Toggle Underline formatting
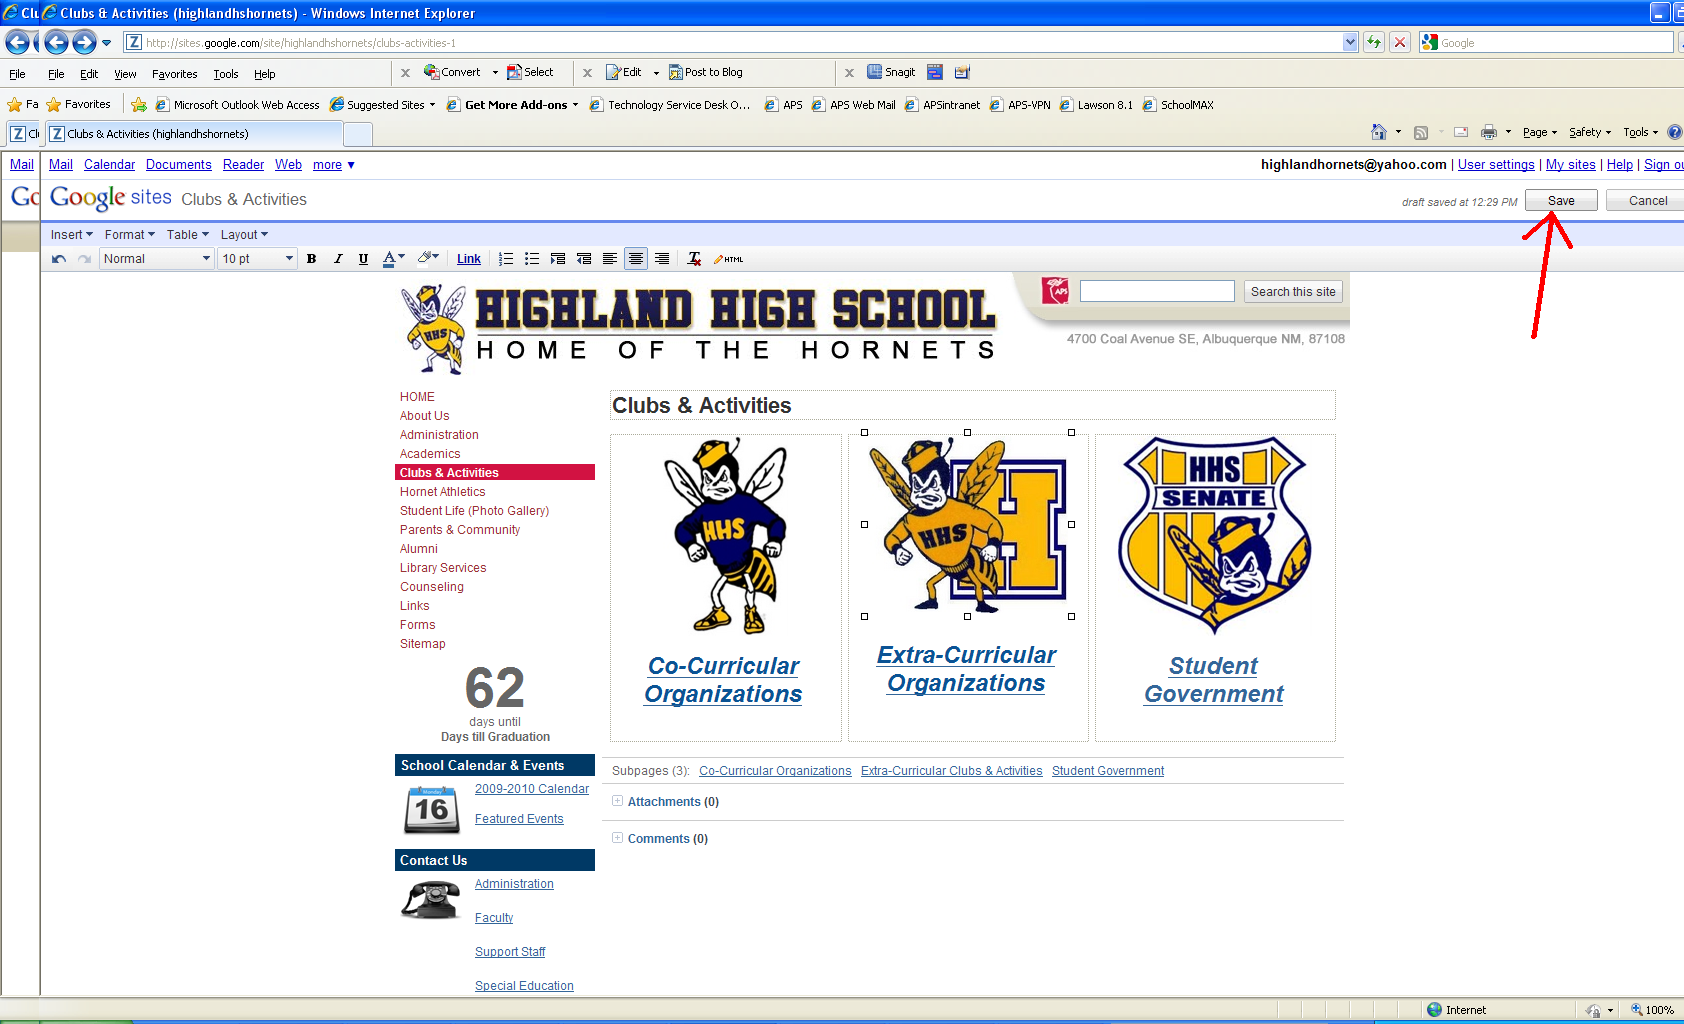The width and height of the screenshot is (1684, 1024). 363,259
